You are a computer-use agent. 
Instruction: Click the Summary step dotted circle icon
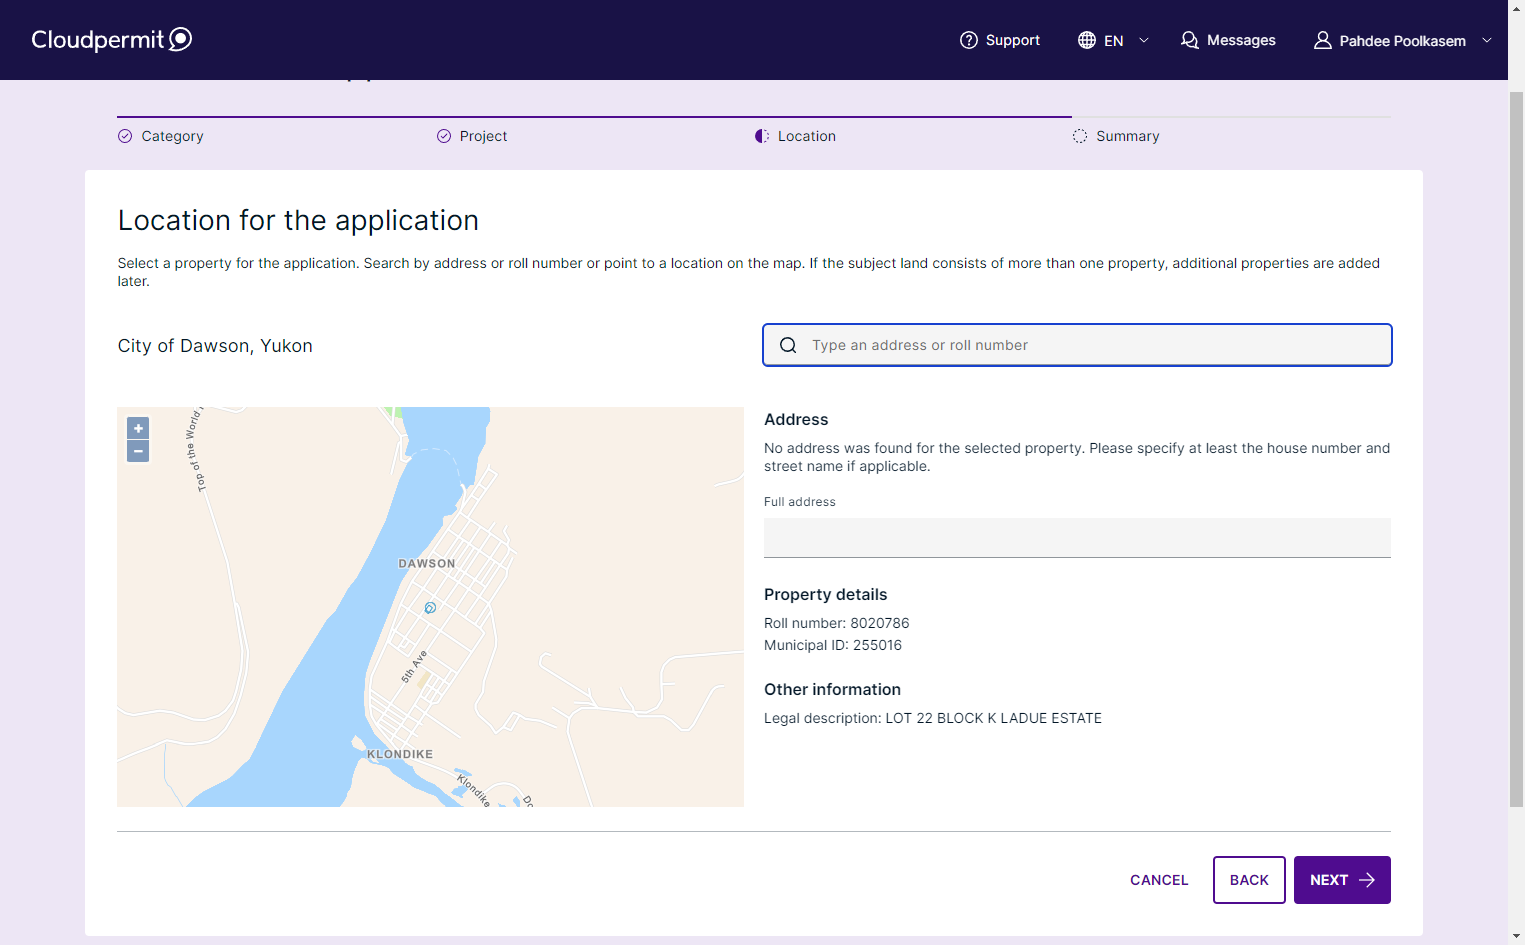(x=1080, y=136)
